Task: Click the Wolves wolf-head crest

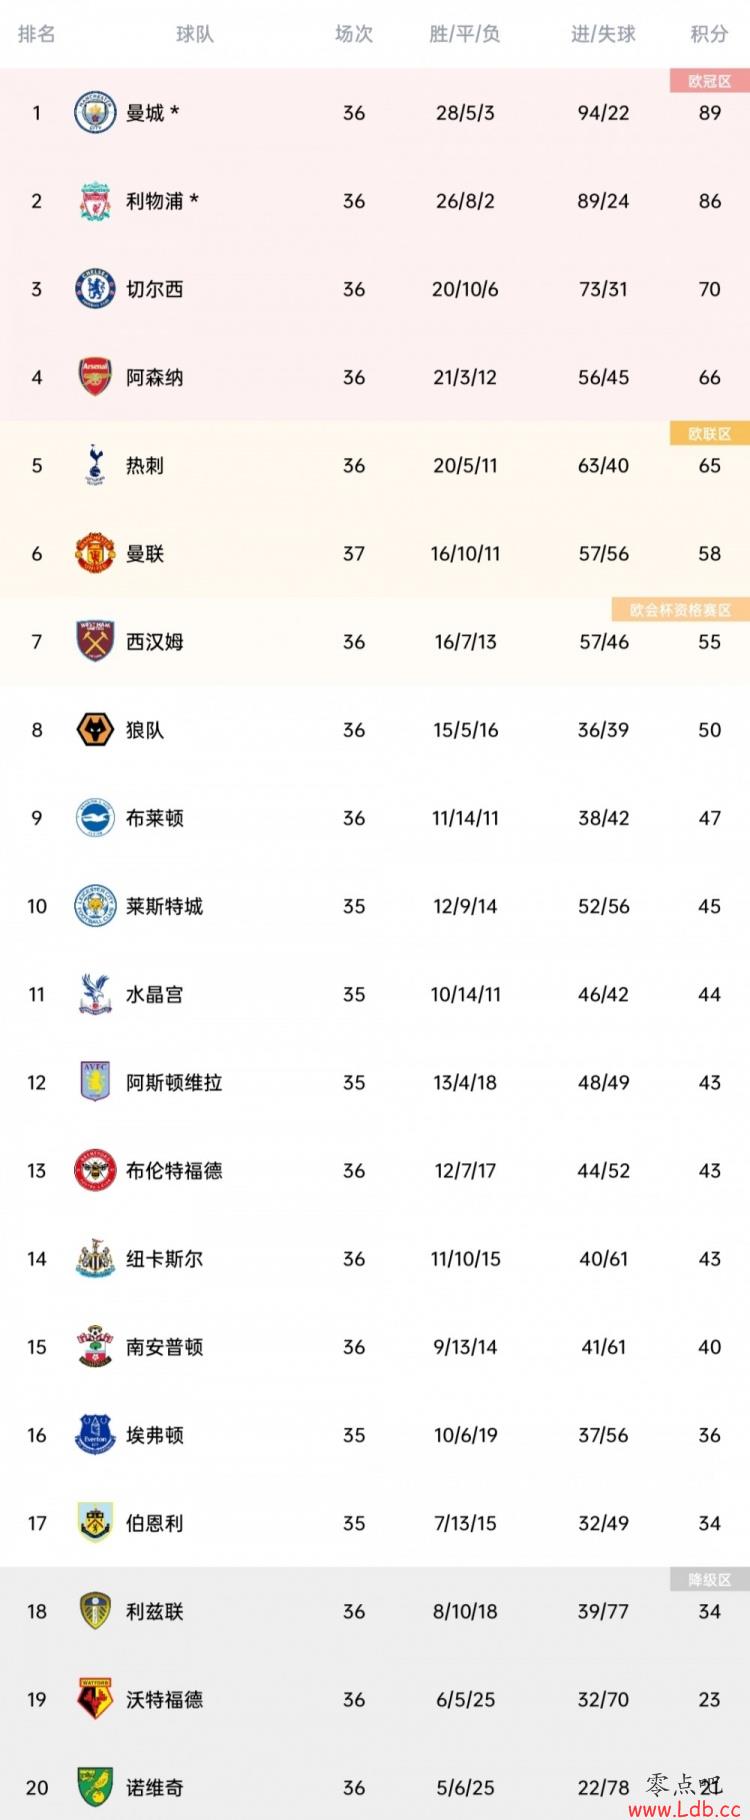Action: [96, 730]
